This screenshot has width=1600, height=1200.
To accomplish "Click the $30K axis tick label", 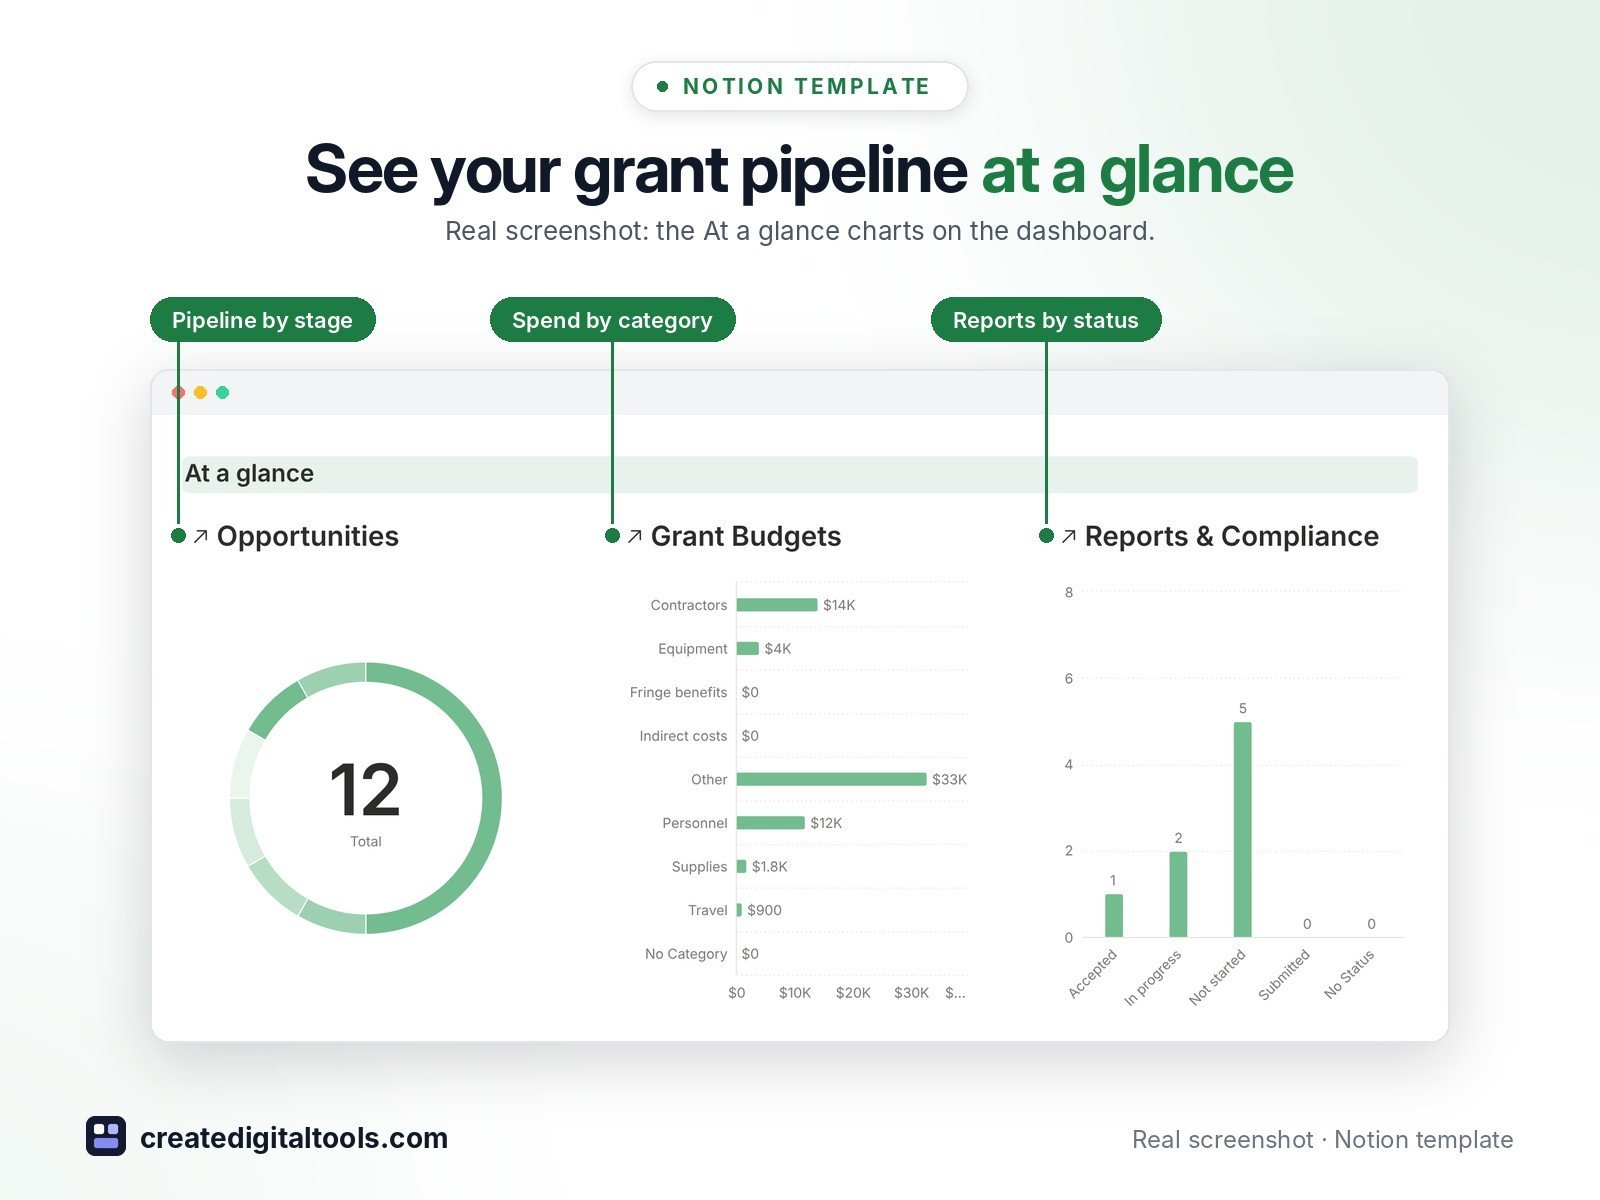I will [x=911, y=993].
